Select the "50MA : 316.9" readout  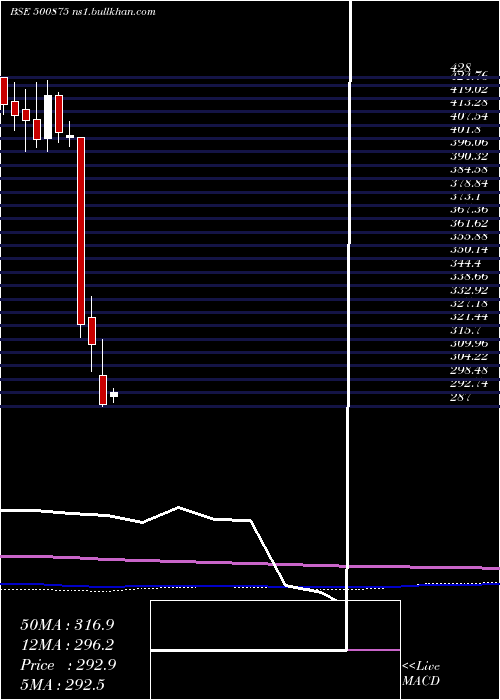(67, 625)
